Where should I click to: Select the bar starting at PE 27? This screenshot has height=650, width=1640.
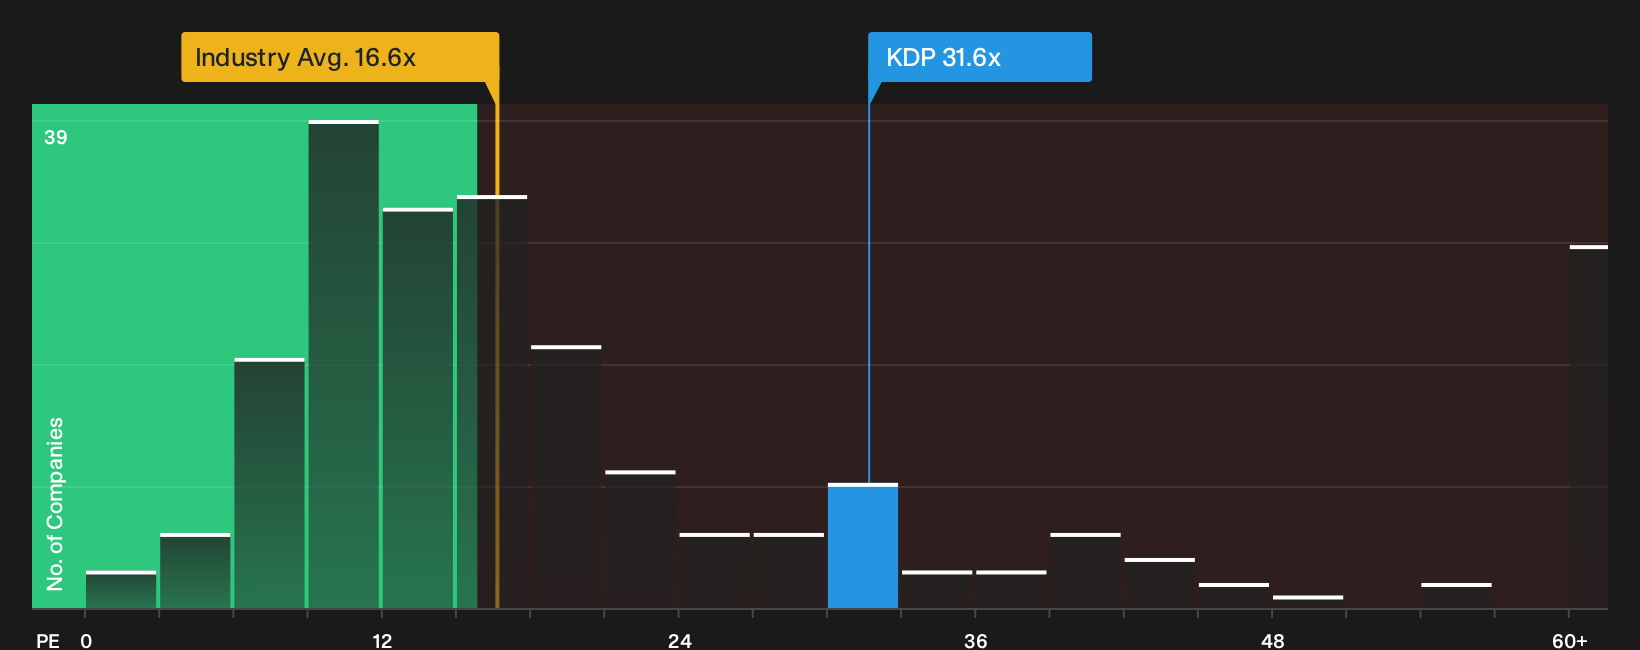789,571
